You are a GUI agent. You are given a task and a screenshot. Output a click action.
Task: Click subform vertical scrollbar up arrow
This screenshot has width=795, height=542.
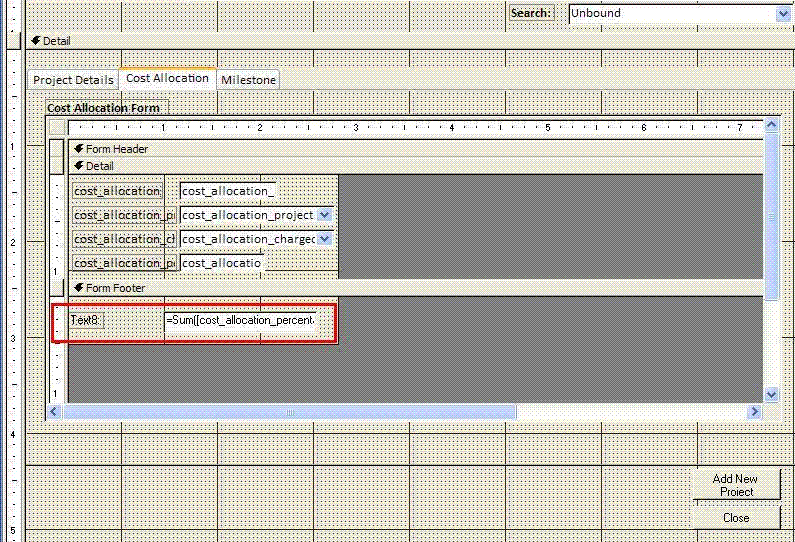[x=771, y=125]
